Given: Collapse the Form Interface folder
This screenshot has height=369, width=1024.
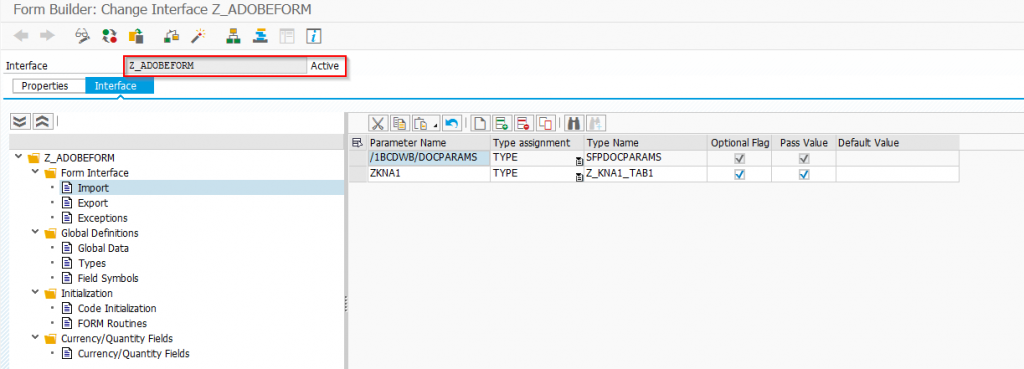Looking at the screenshot, I should 34,173.
